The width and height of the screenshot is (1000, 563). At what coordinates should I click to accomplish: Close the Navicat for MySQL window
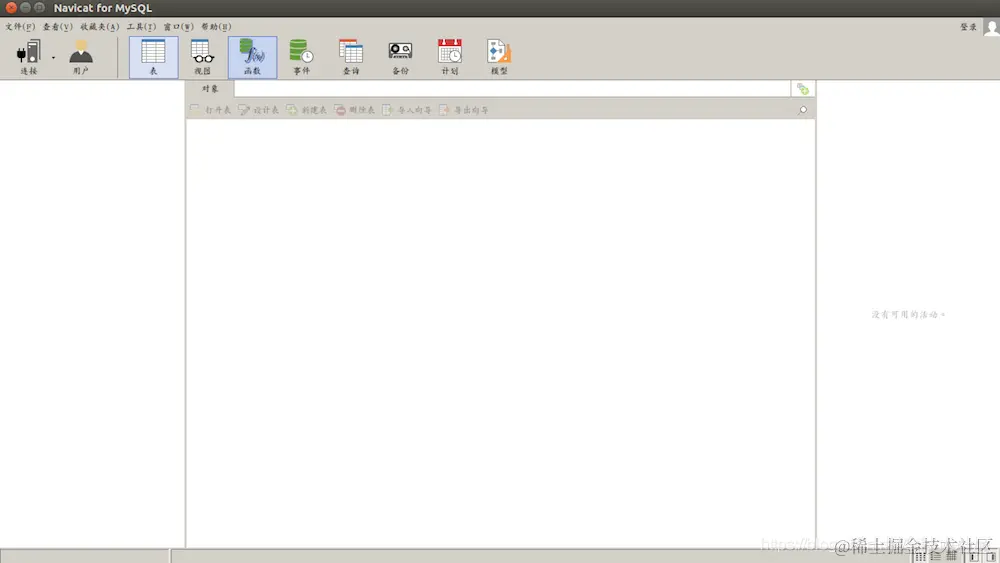(x=11, y=8)
